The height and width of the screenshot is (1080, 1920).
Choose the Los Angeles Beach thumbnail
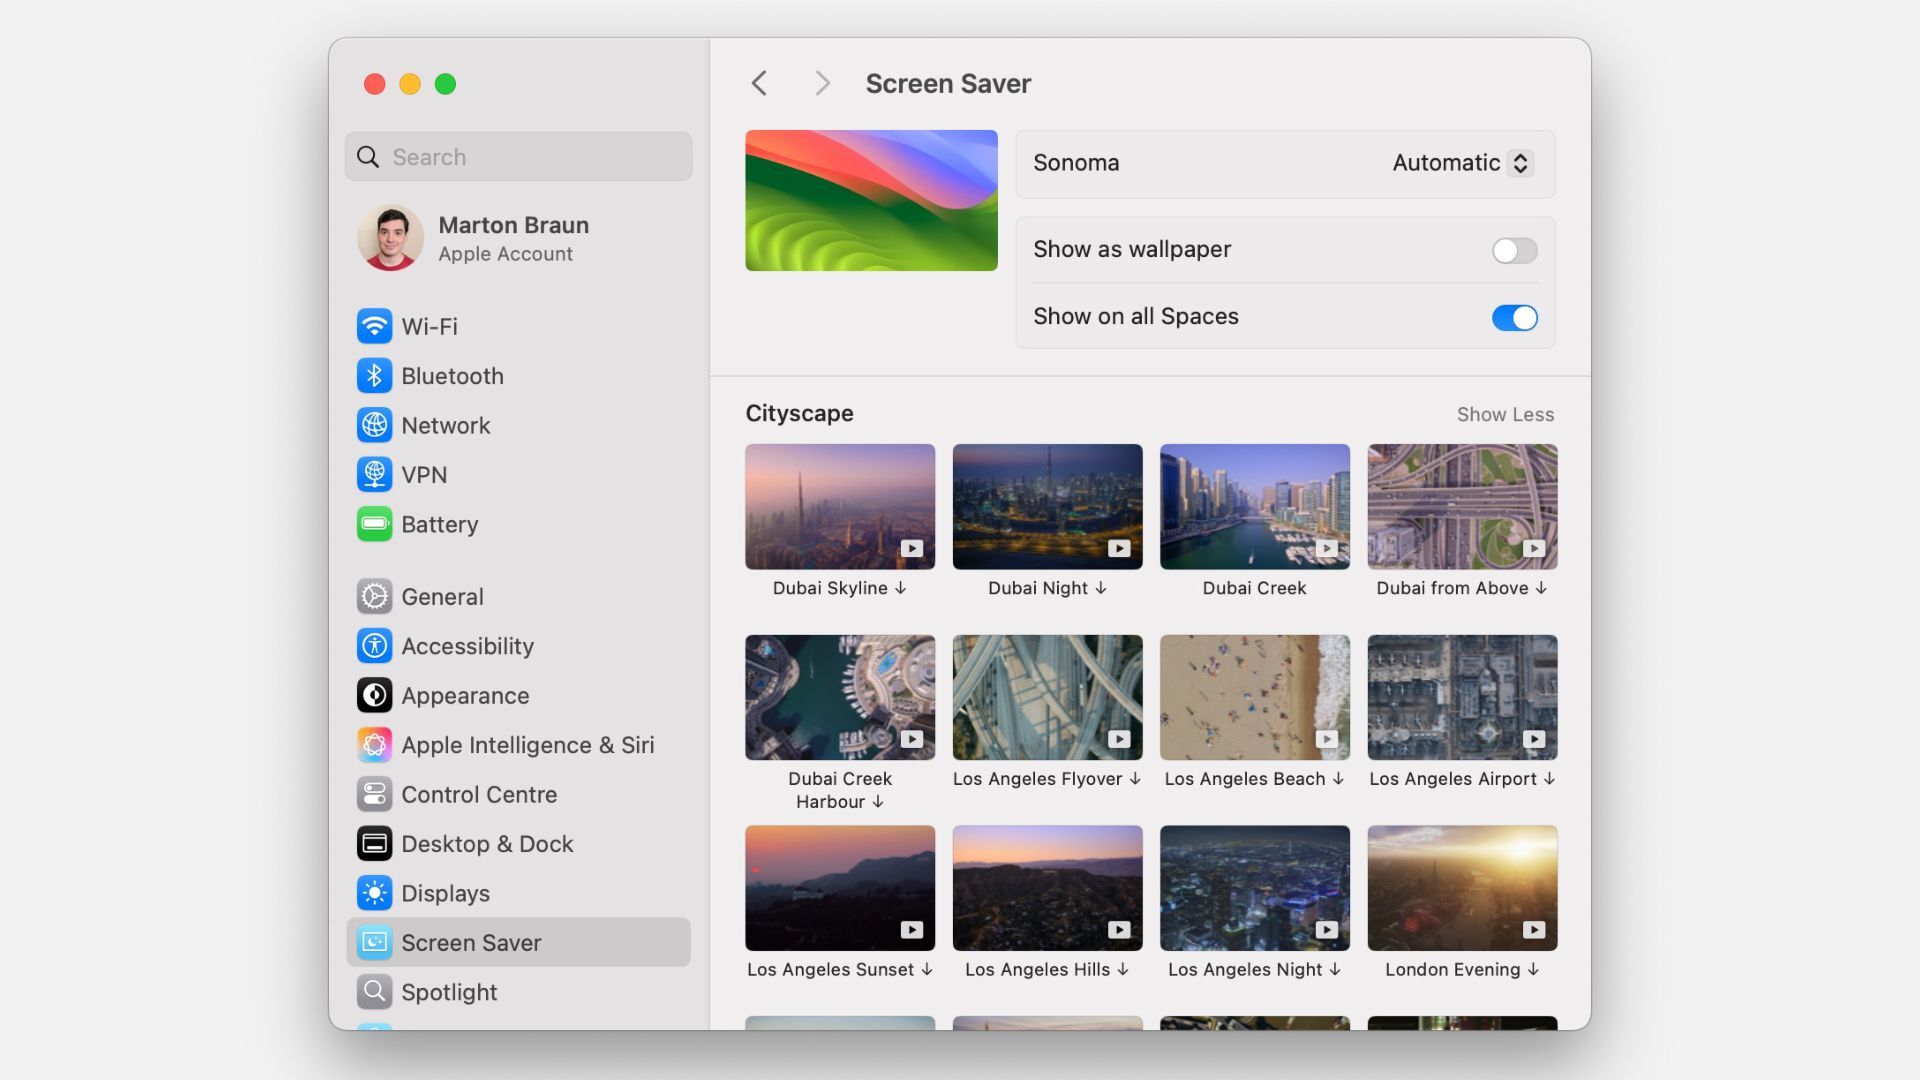tap(1254, 697)
